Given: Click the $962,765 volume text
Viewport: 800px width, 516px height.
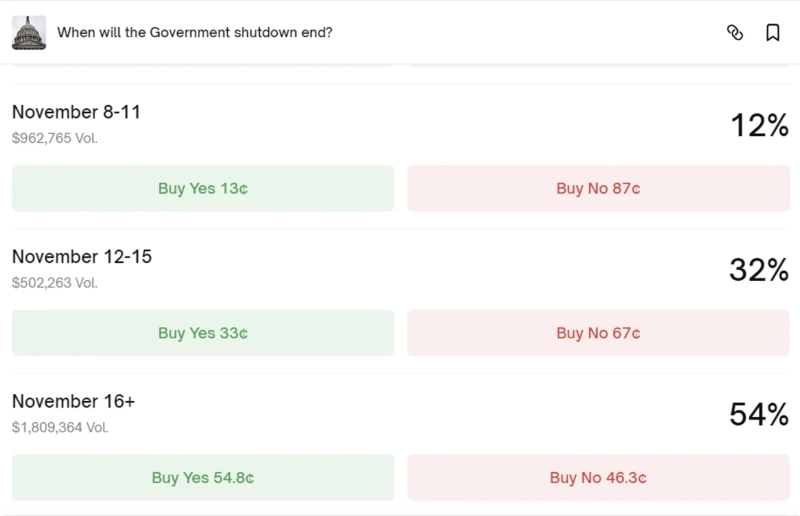Looking at the screenshot, I should point(55,139).
